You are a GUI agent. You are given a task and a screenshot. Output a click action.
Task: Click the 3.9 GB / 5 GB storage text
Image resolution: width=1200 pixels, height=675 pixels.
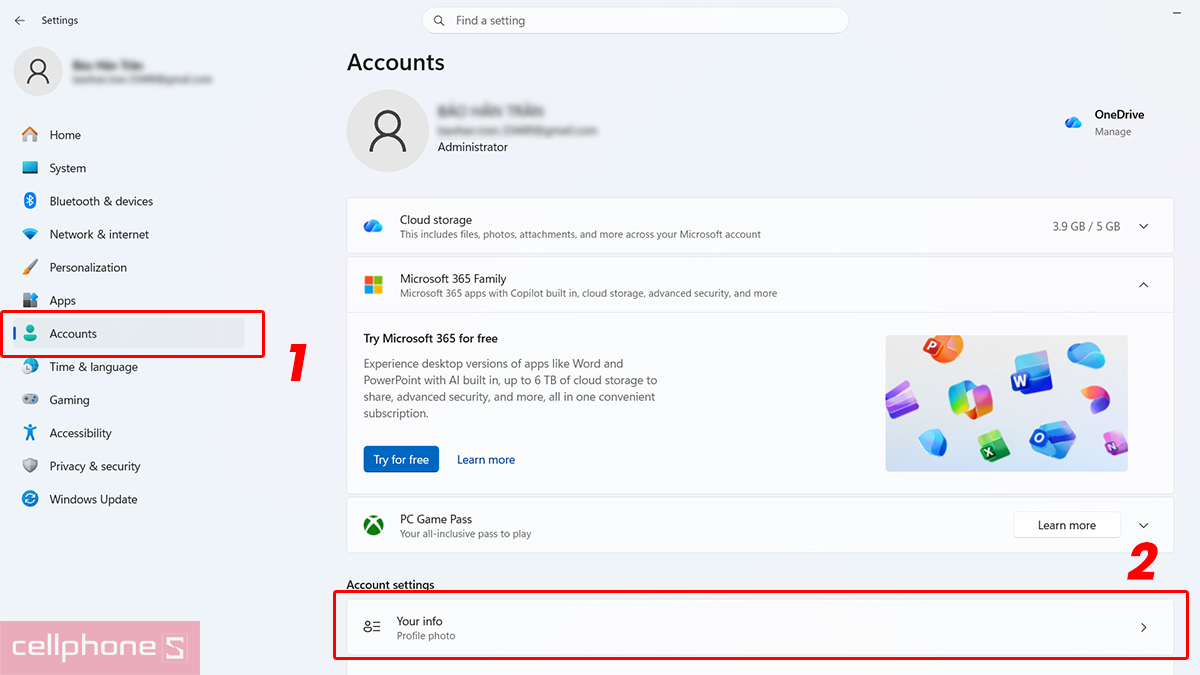click(x=1086, y=226)
